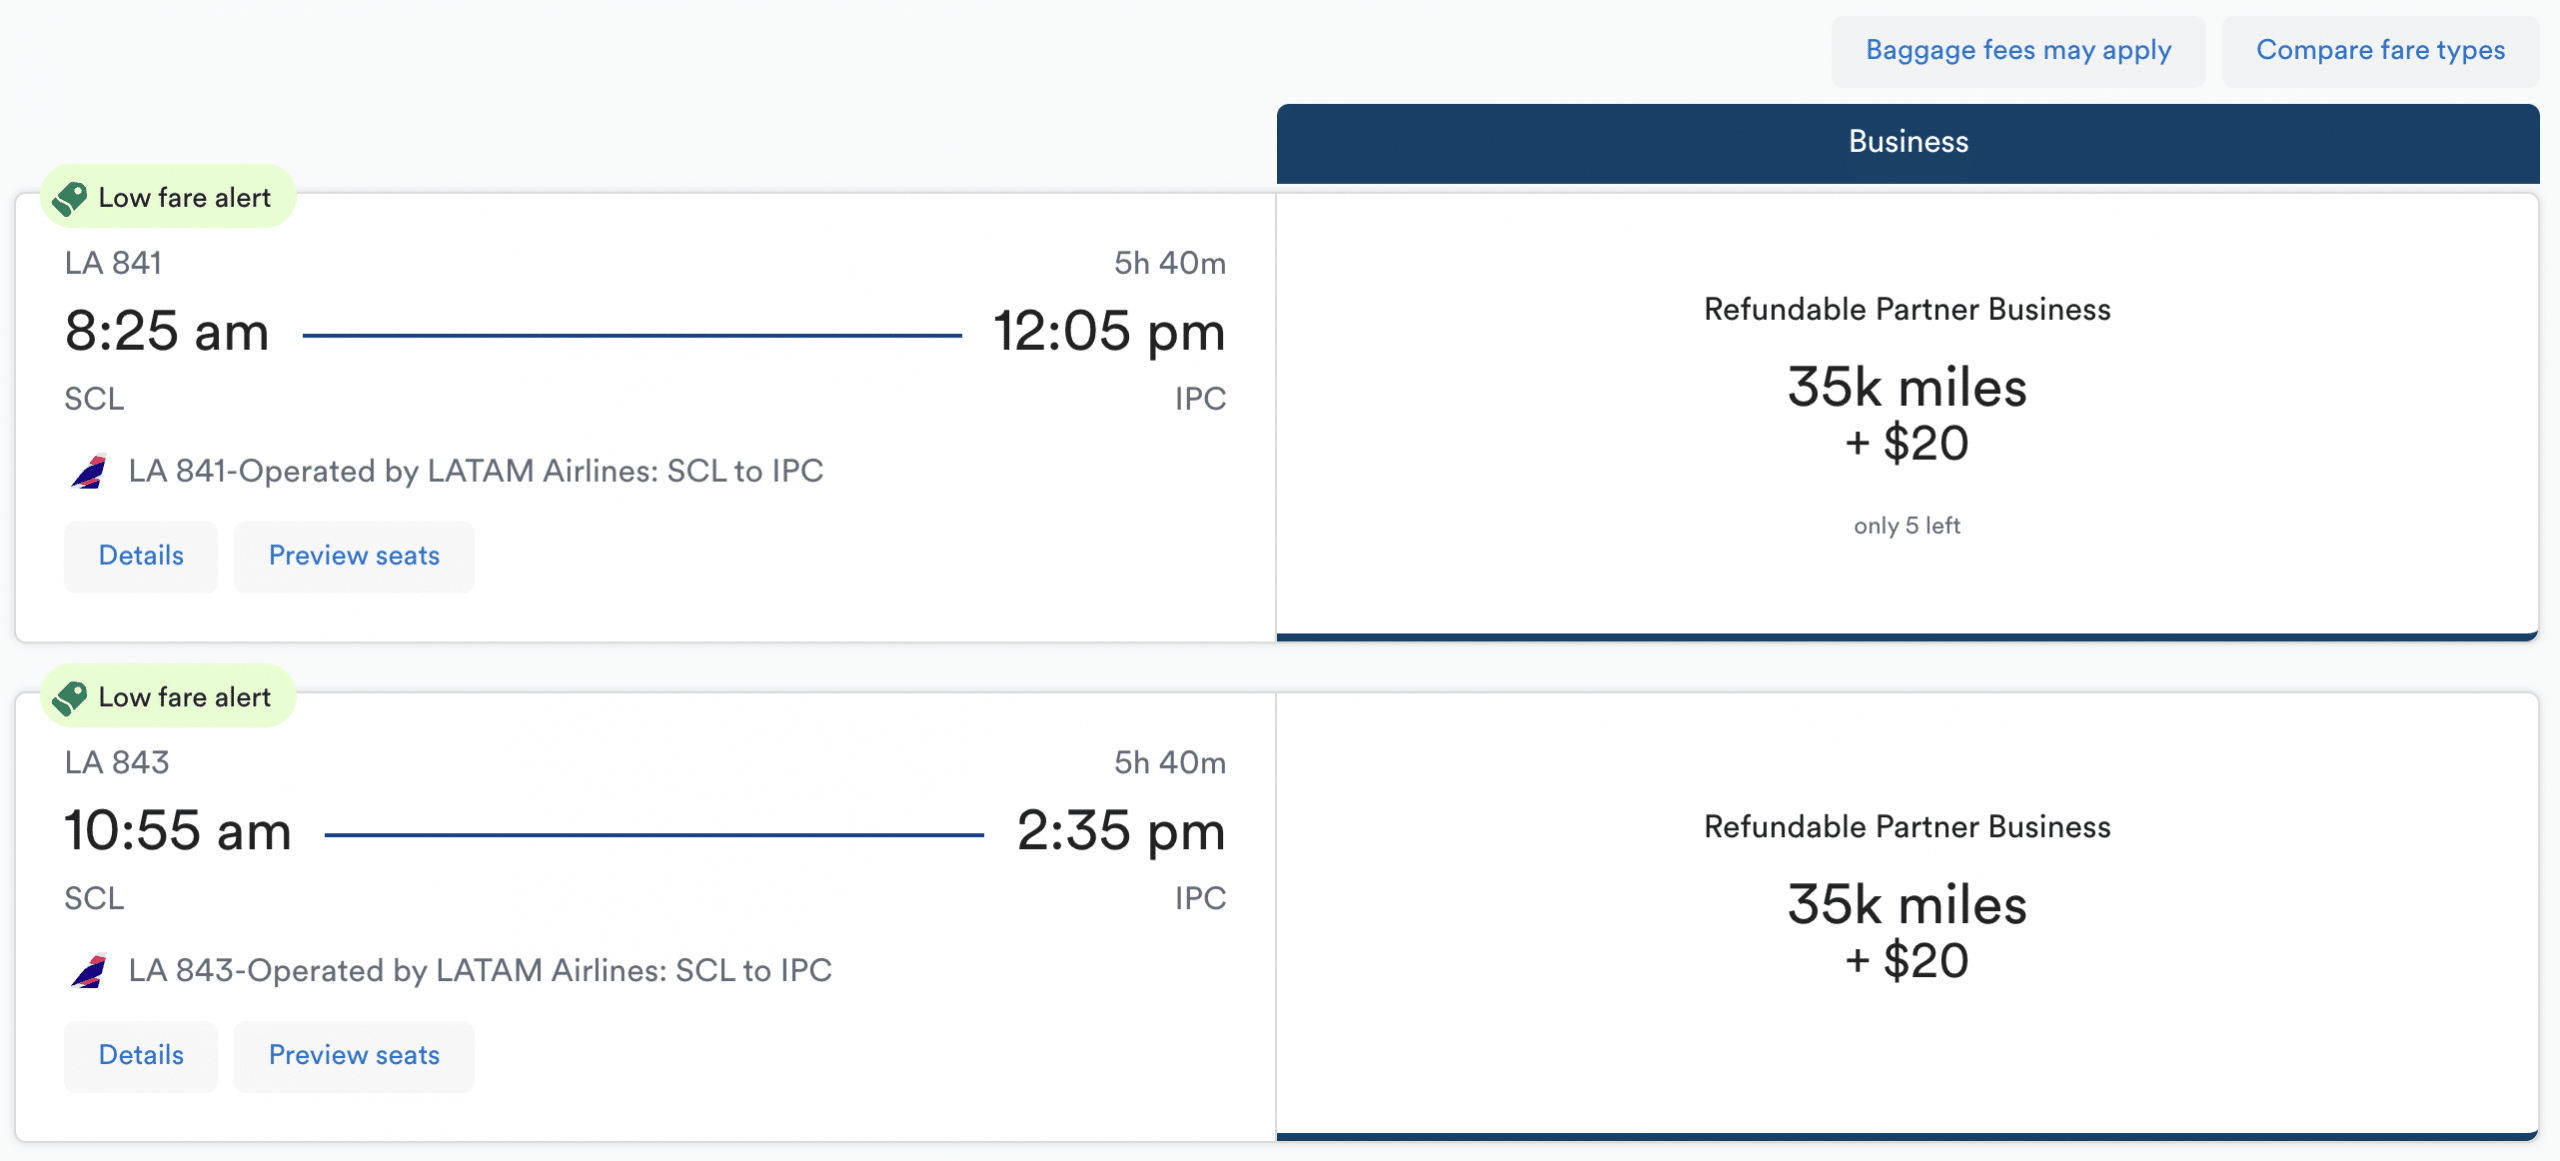Screen dimensions: 2560x1161
Task: Open the Baggage fees may apply link
Action: (x=2018, y=50)
